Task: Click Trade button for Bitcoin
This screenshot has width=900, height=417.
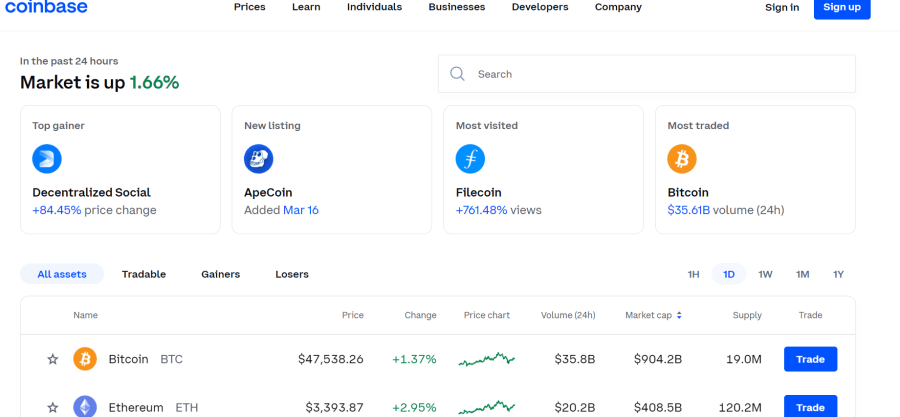Action: pyautogui.click(x=810, y=359)
